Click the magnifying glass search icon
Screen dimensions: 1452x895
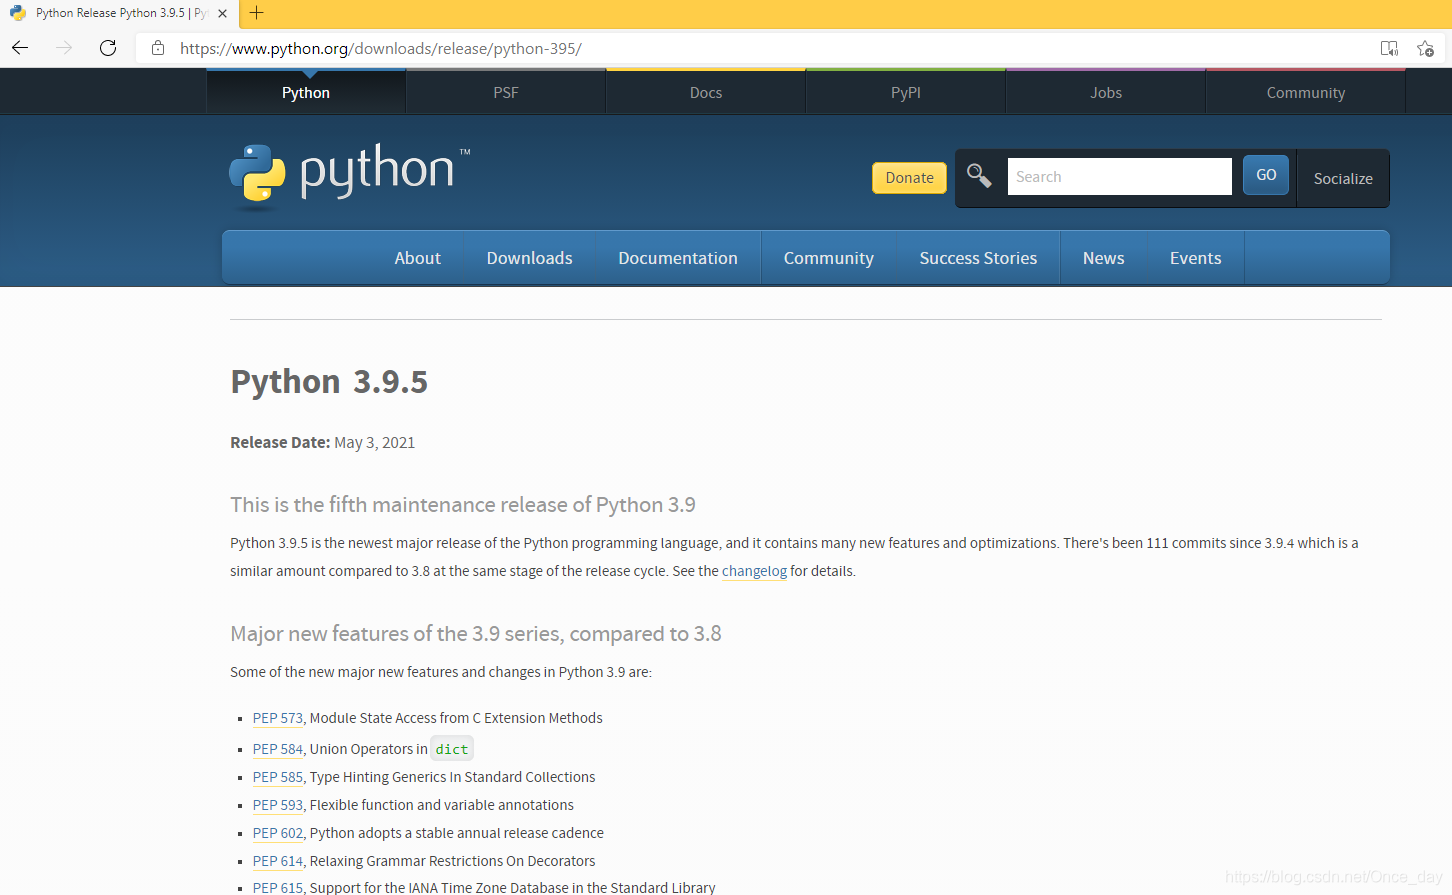tap(979, 176)
